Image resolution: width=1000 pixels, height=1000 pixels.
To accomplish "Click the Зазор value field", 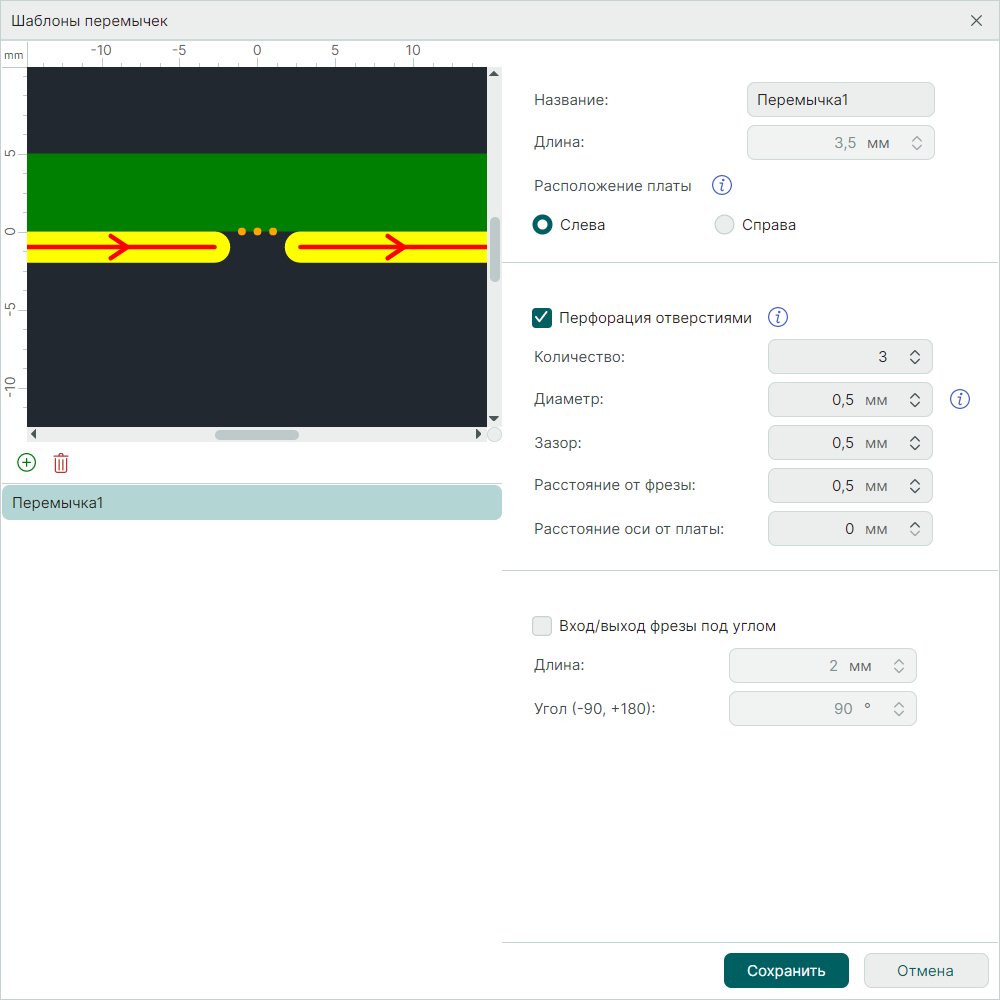I will pyautogui.click(x=850, y=443).
